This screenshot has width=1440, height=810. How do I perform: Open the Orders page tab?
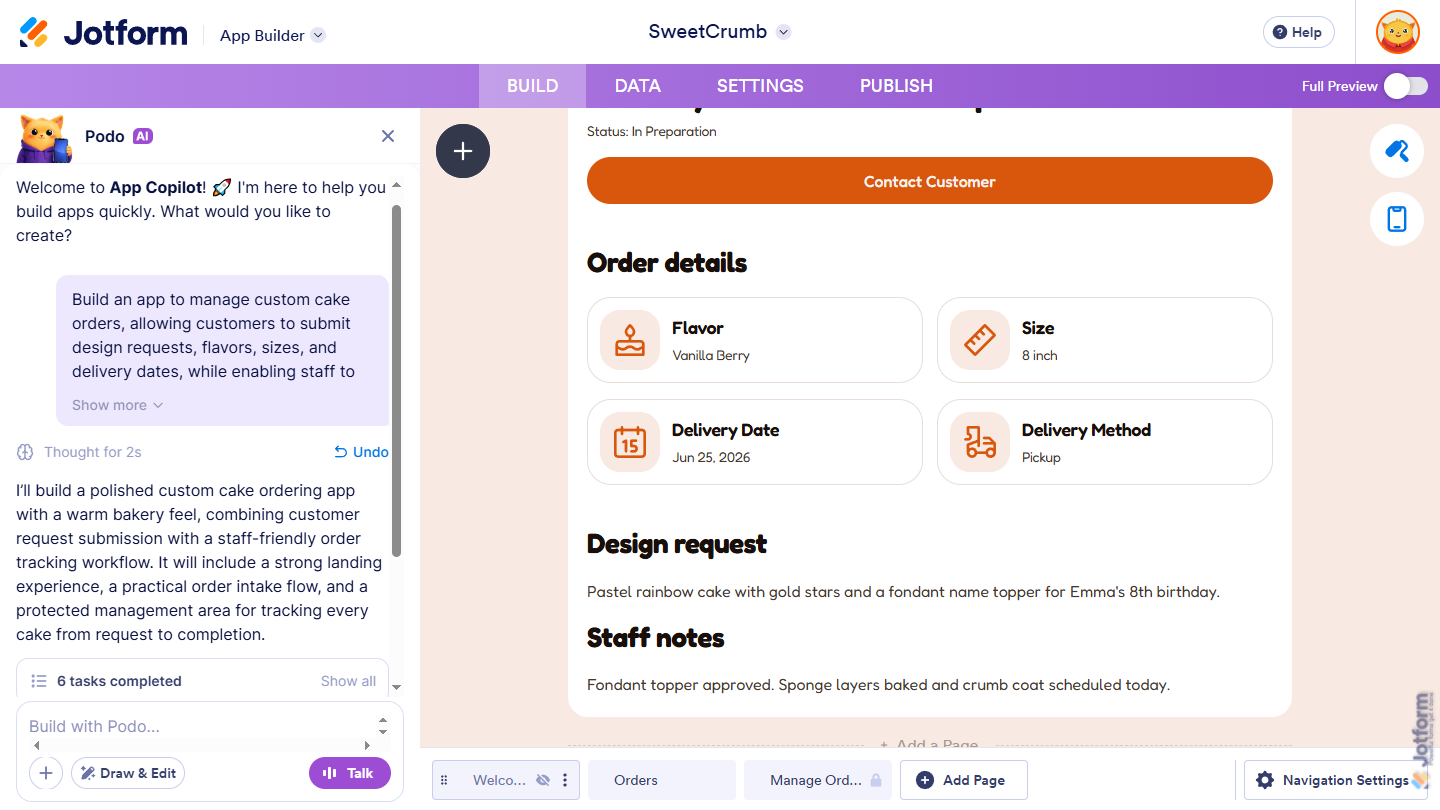pos(662,780)
